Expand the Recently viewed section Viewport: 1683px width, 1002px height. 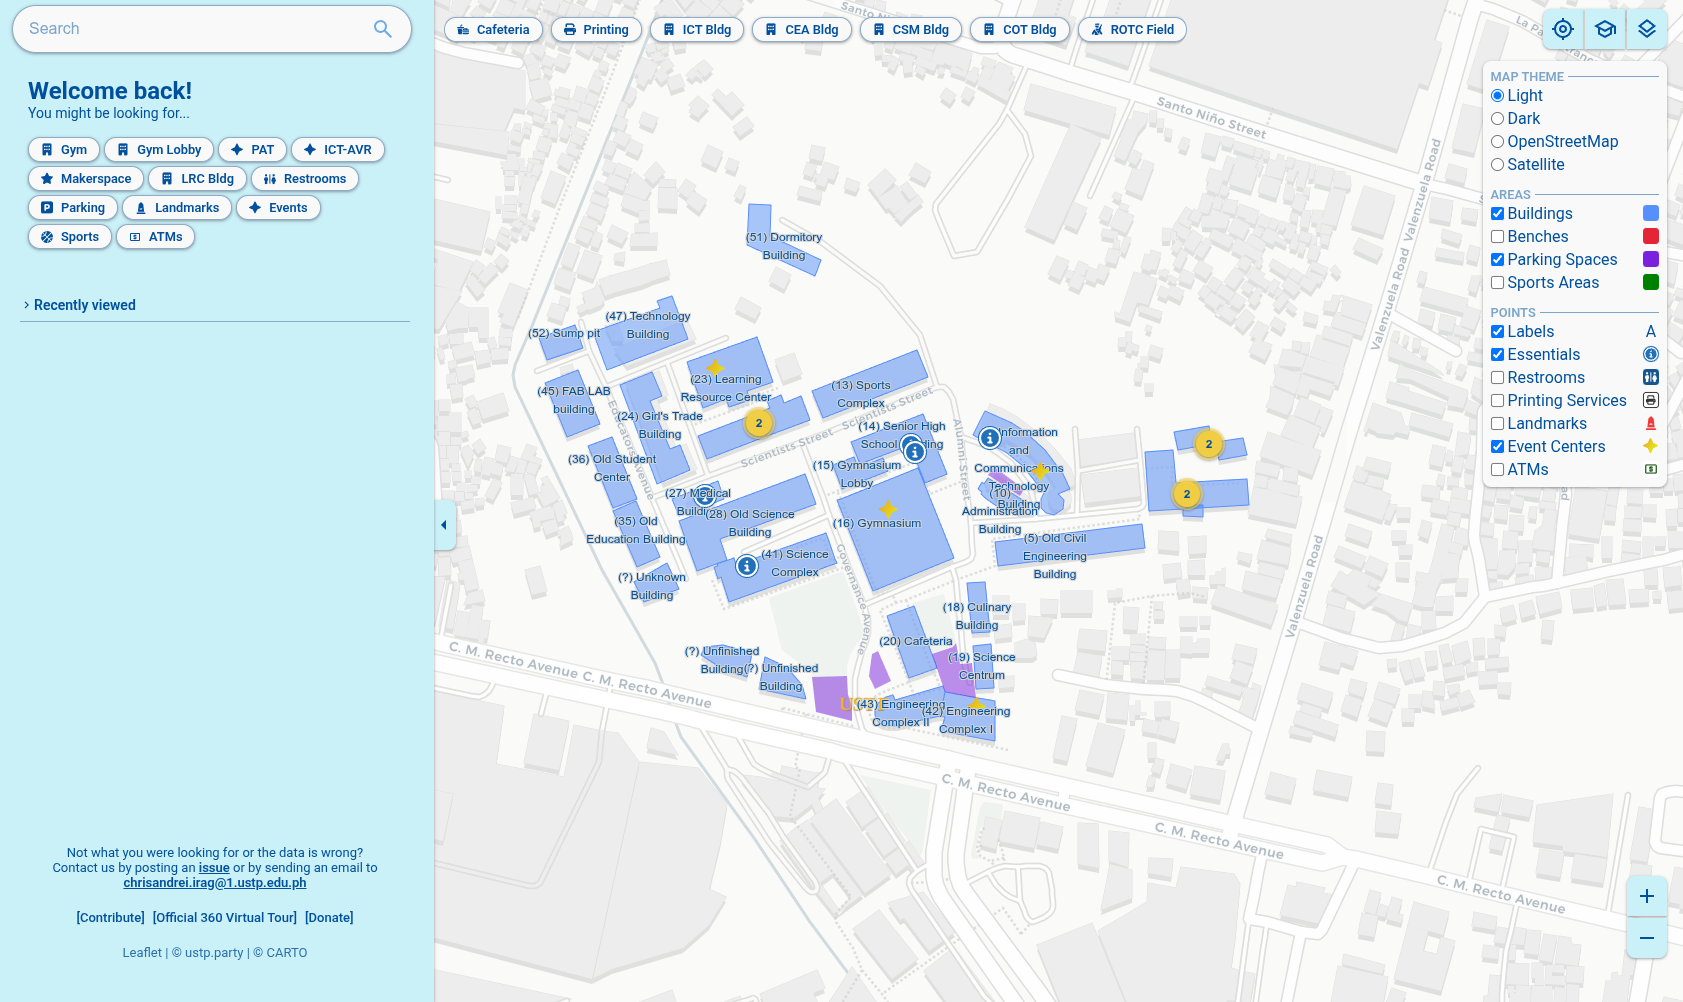[x=84, y=305]
